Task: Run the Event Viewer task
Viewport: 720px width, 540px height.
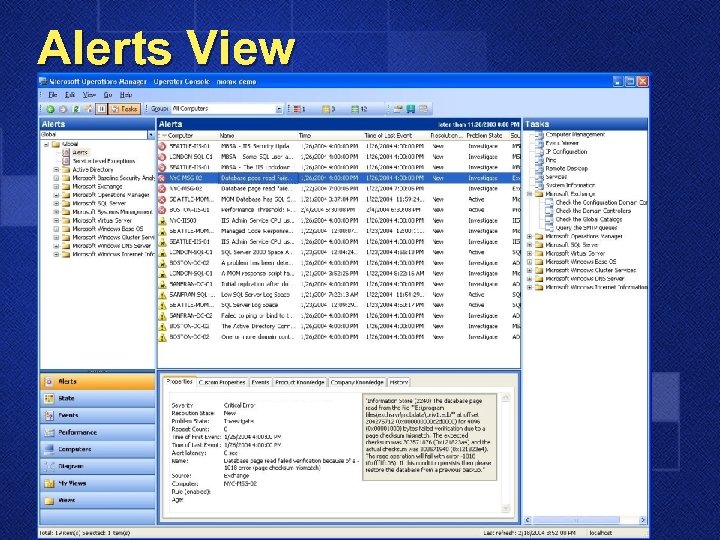Action: click(562, 143)
